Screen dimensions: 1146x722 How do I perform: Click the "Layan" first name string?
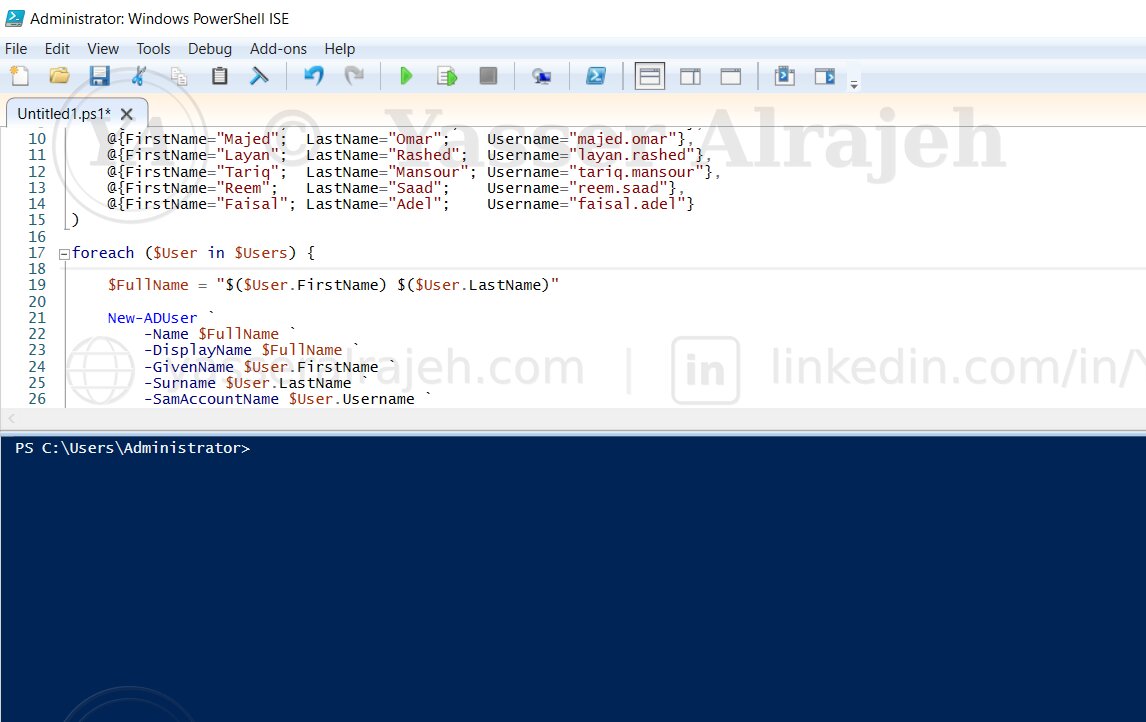248,155
